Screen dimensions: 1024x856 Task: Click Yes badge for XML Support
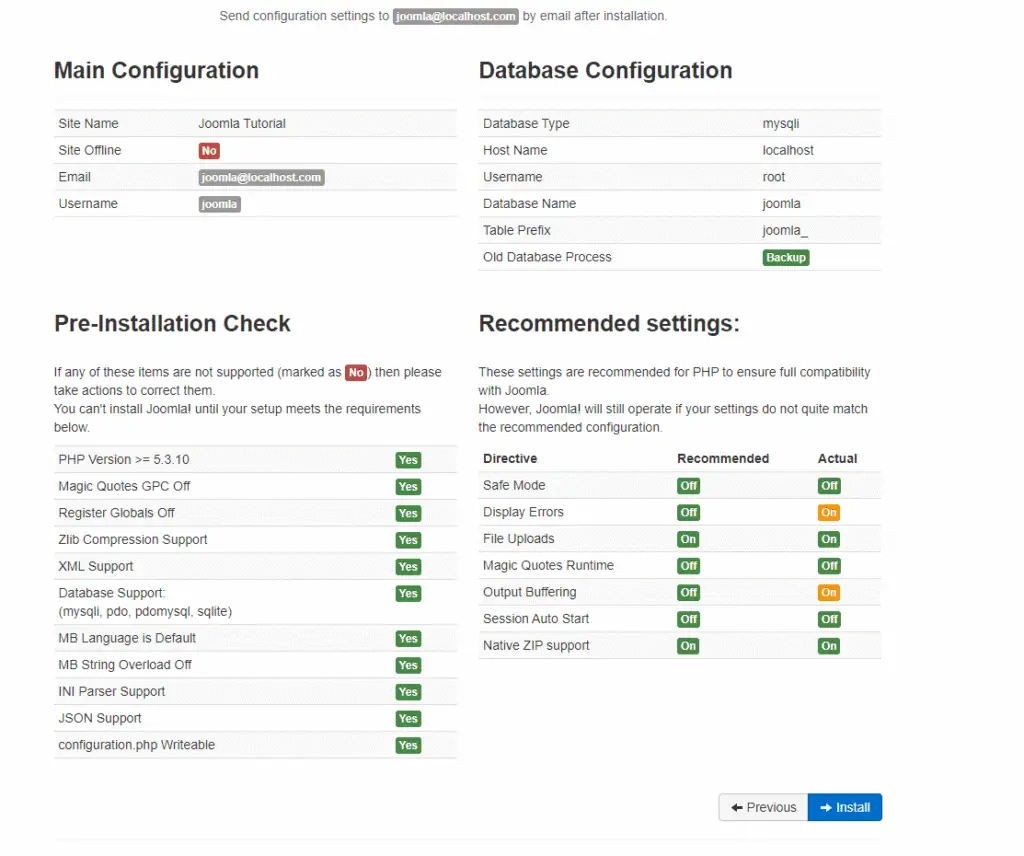pyautogui.click(x=408, y=567)
